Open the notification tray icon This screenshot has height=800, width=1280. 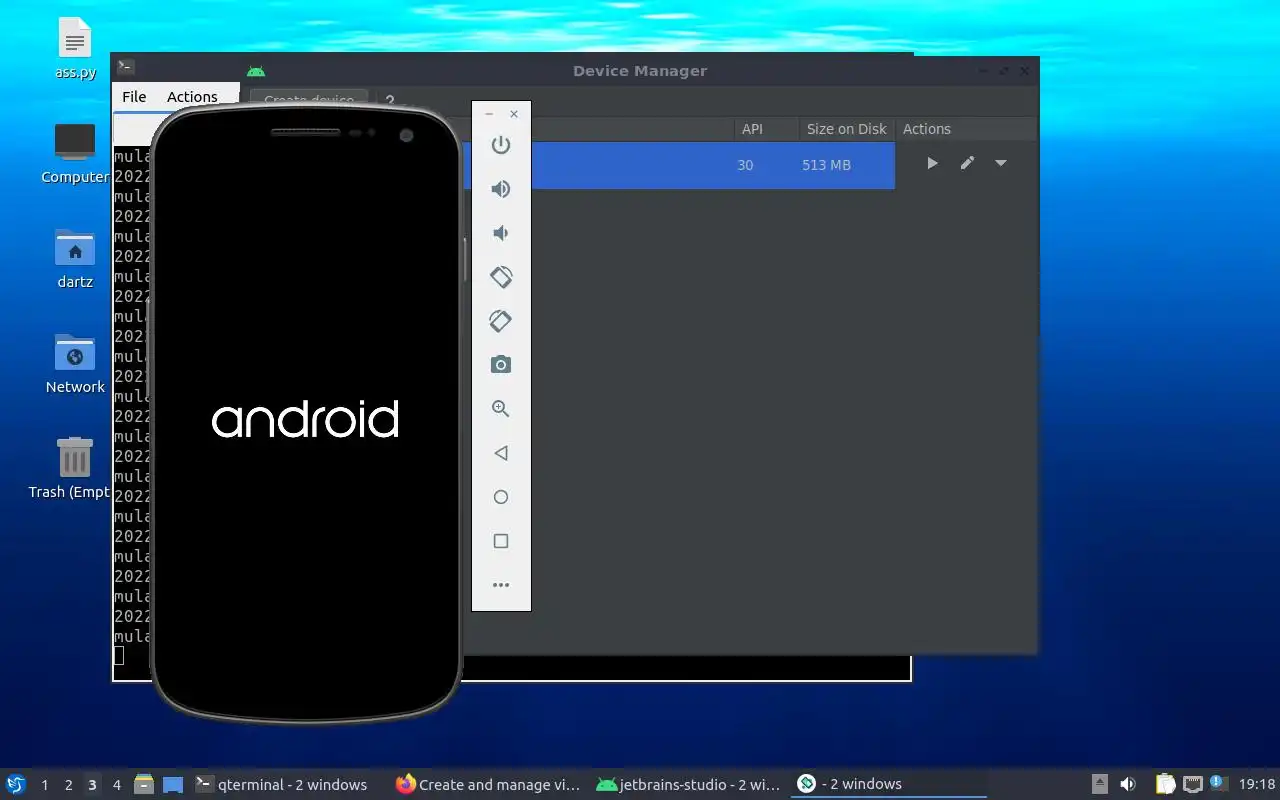click(1218, 783)
